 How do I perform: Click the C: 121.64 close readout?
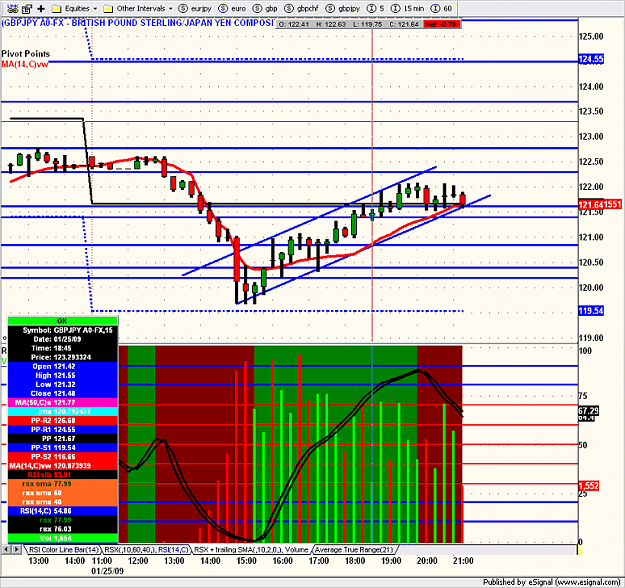pos(404,24)
